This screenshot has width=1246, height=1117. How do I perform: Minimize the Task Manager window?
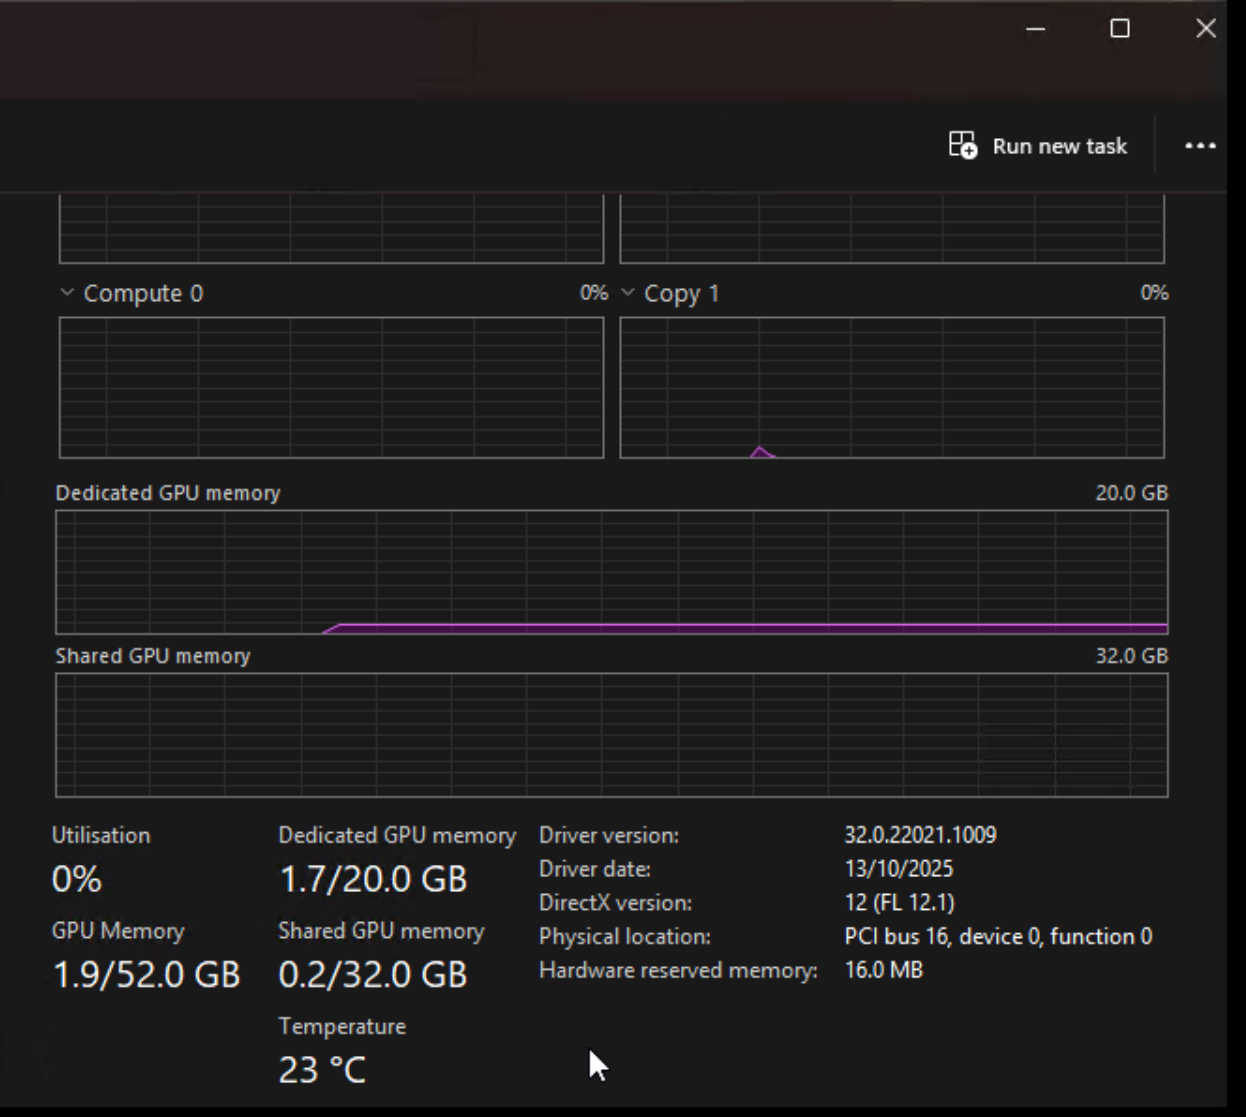pos(1036,29)
